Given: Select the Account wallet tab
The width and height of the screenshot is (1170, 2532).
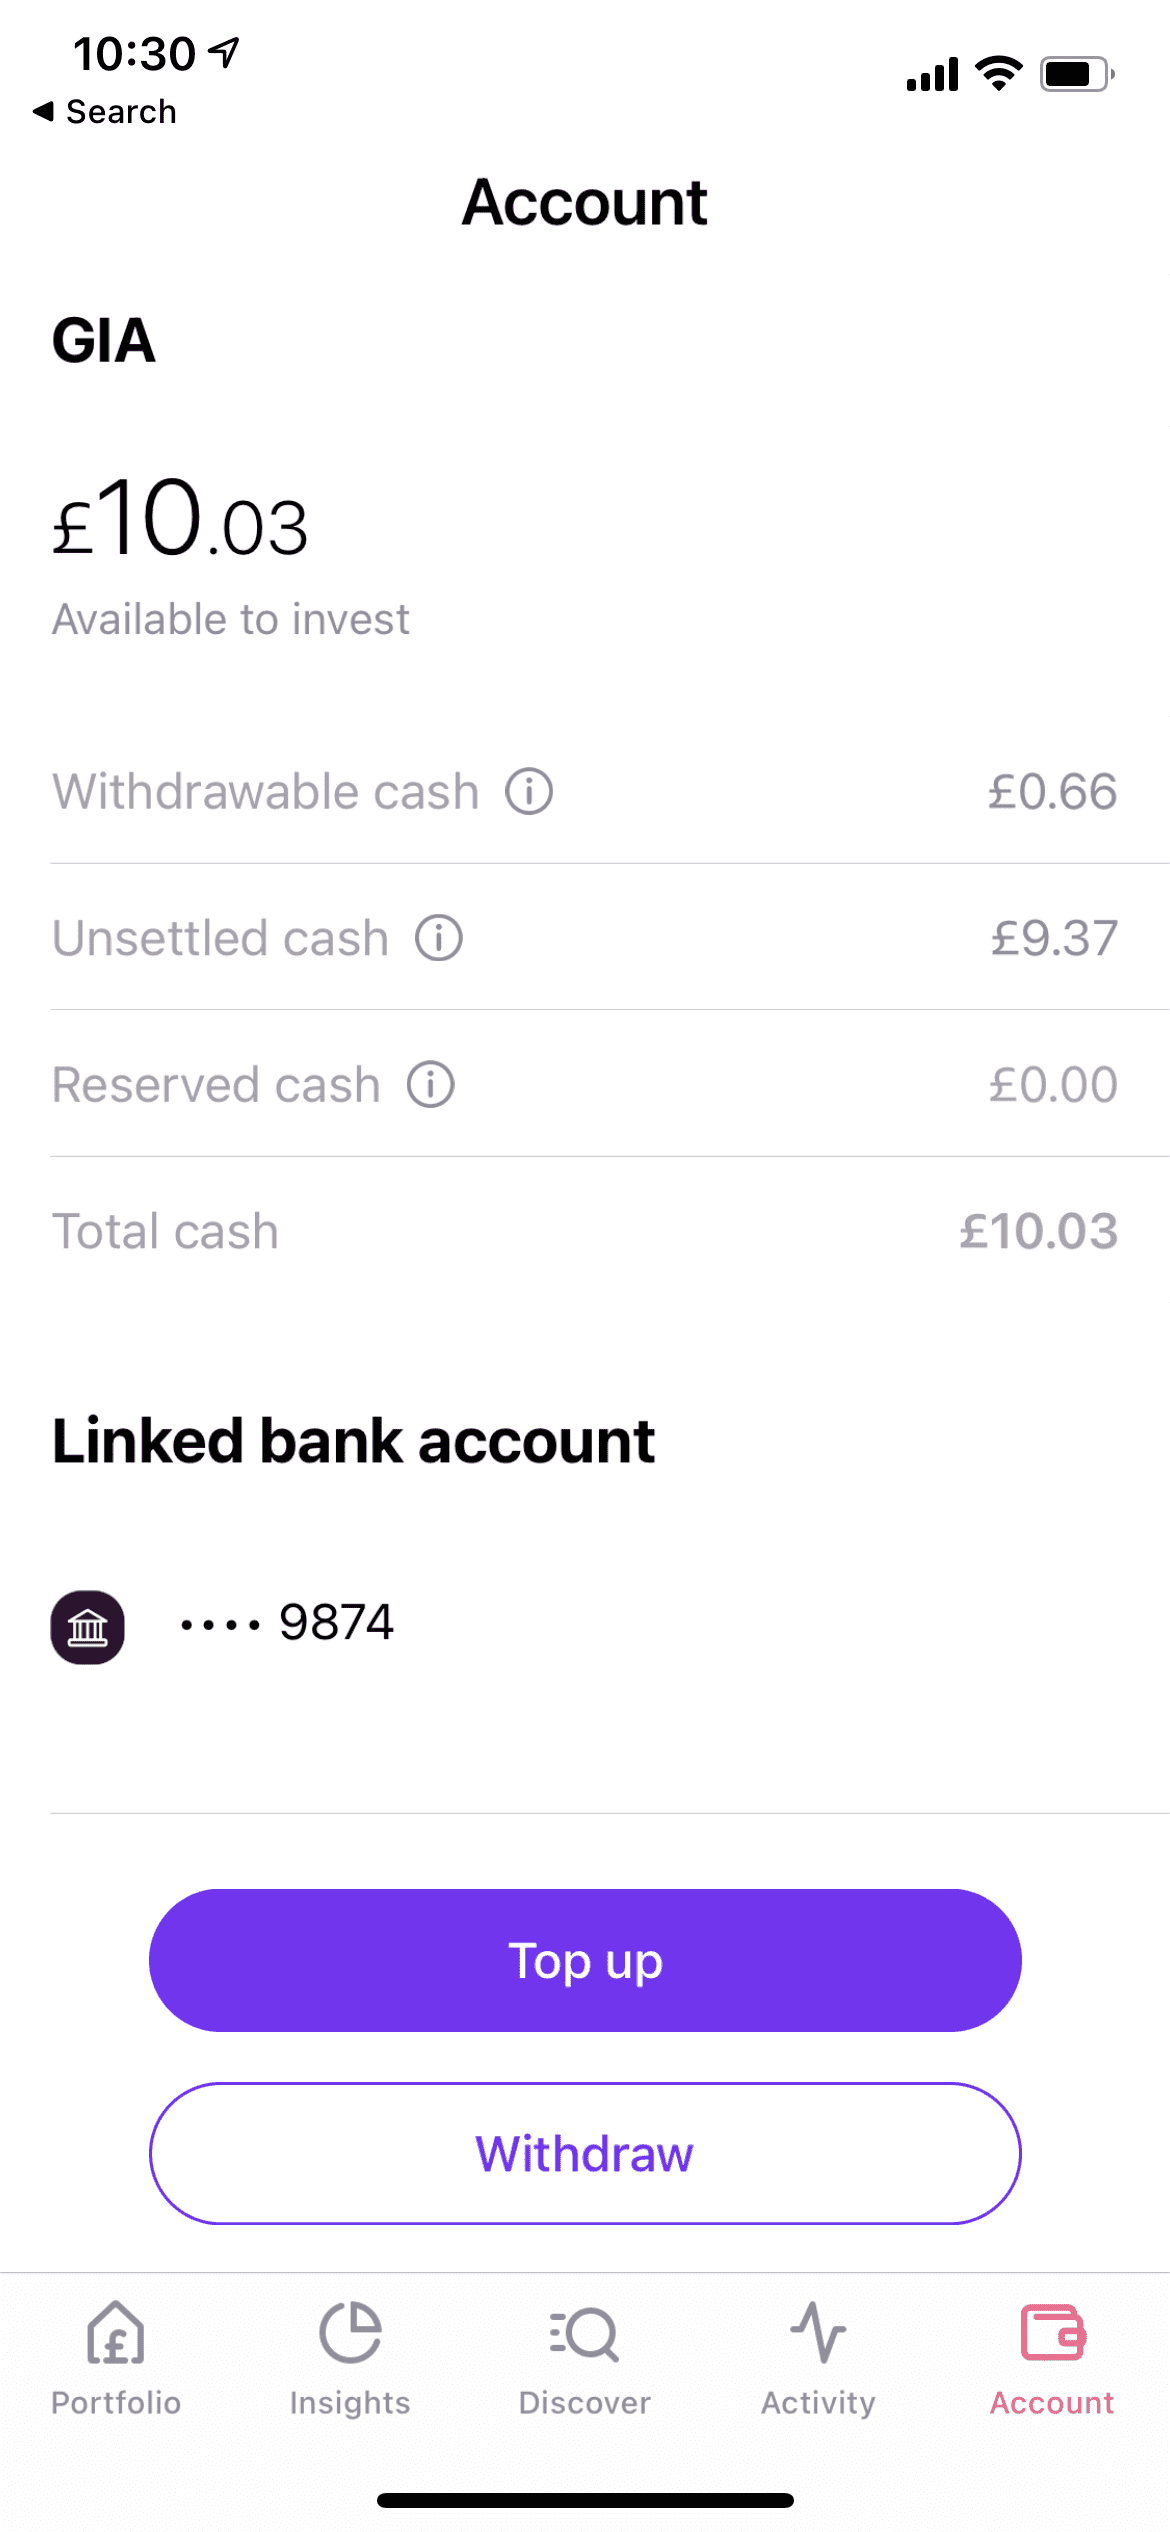Looking at the screenshot, I should (1052, 2360).
